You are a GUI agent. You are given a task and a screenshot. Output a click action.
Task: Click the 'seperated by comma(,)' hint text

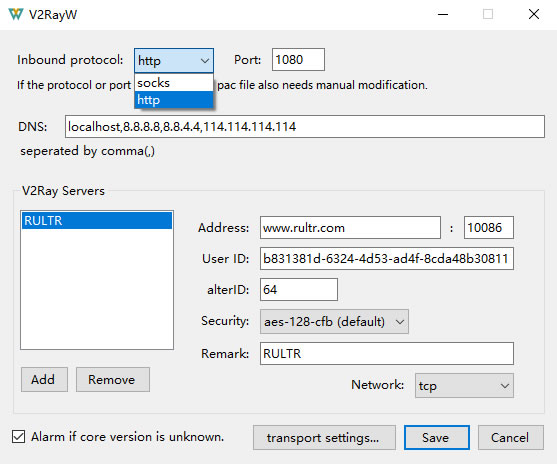click(87, 151)
